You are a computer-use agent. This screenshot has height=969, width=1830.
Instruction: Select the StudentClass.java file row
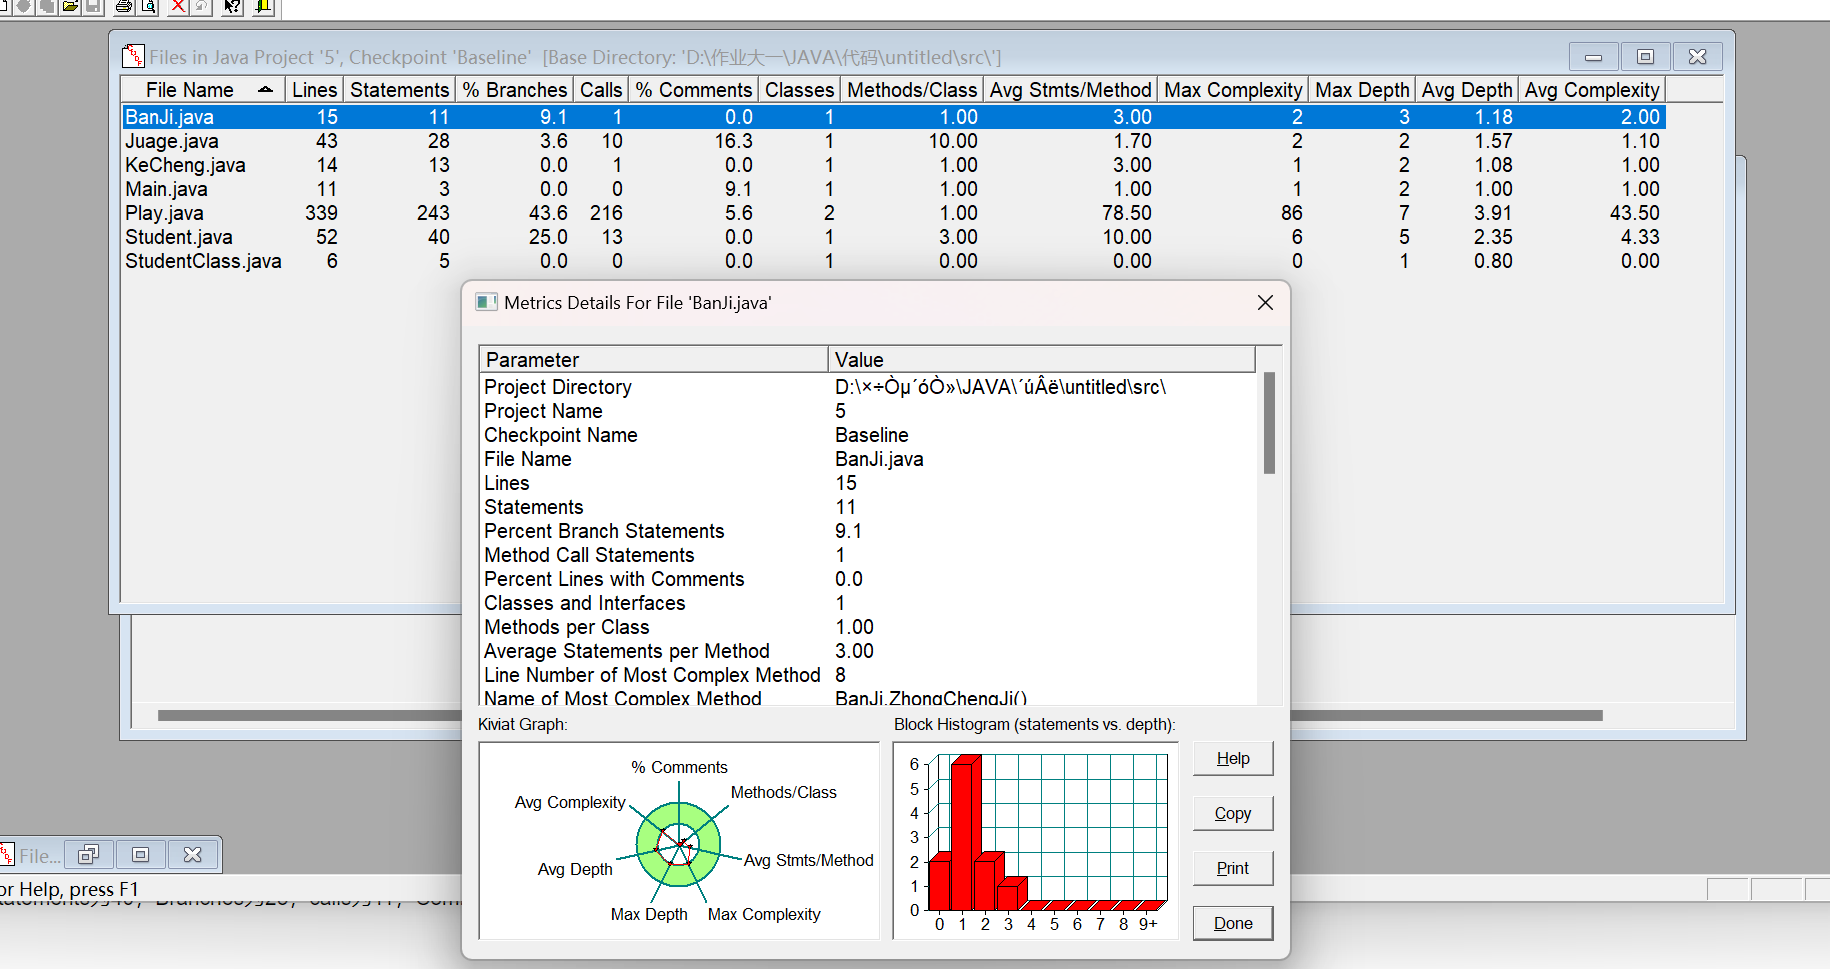(x=894, y=261)
